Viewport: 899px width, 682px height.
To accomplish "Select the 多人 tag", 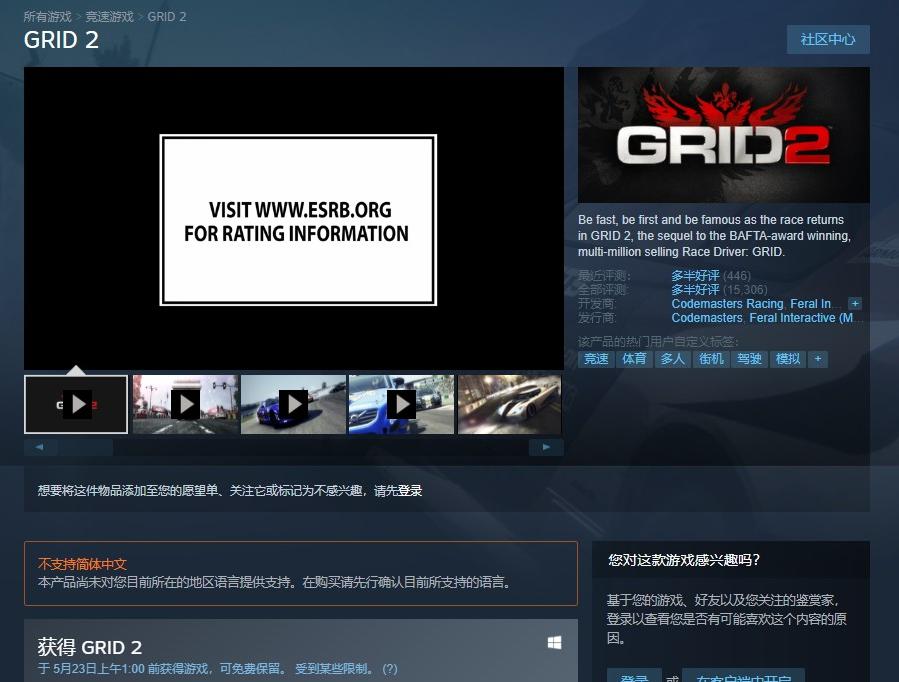I will point(673,359).
